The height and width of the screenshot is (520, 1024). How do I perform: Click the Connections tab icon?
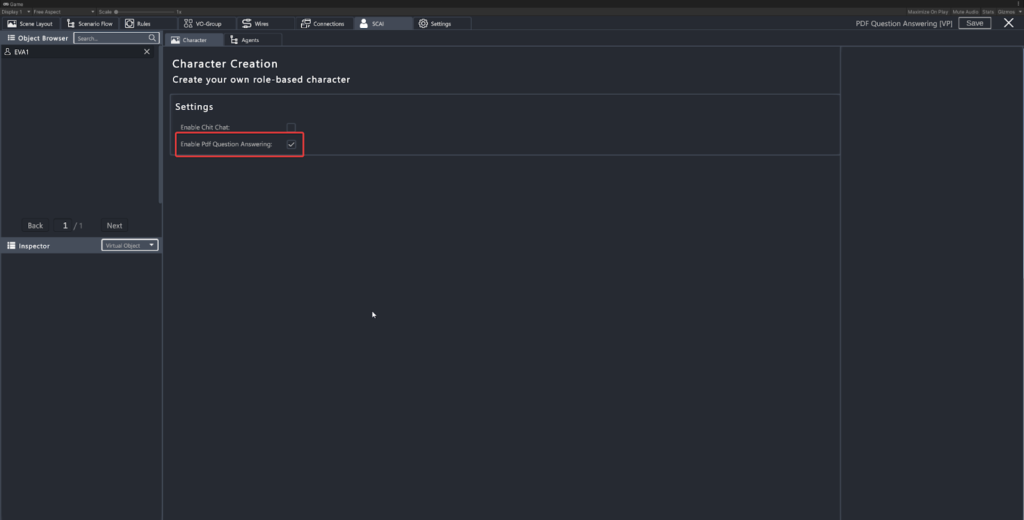[x=304, y=23]
